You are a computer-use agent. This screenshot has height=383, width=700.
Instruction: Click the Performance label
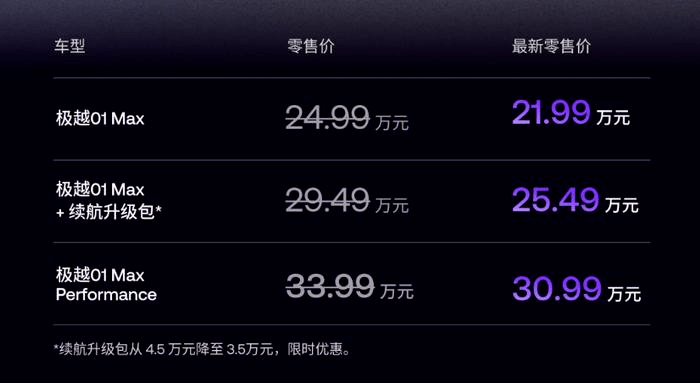tap(106, 295)
